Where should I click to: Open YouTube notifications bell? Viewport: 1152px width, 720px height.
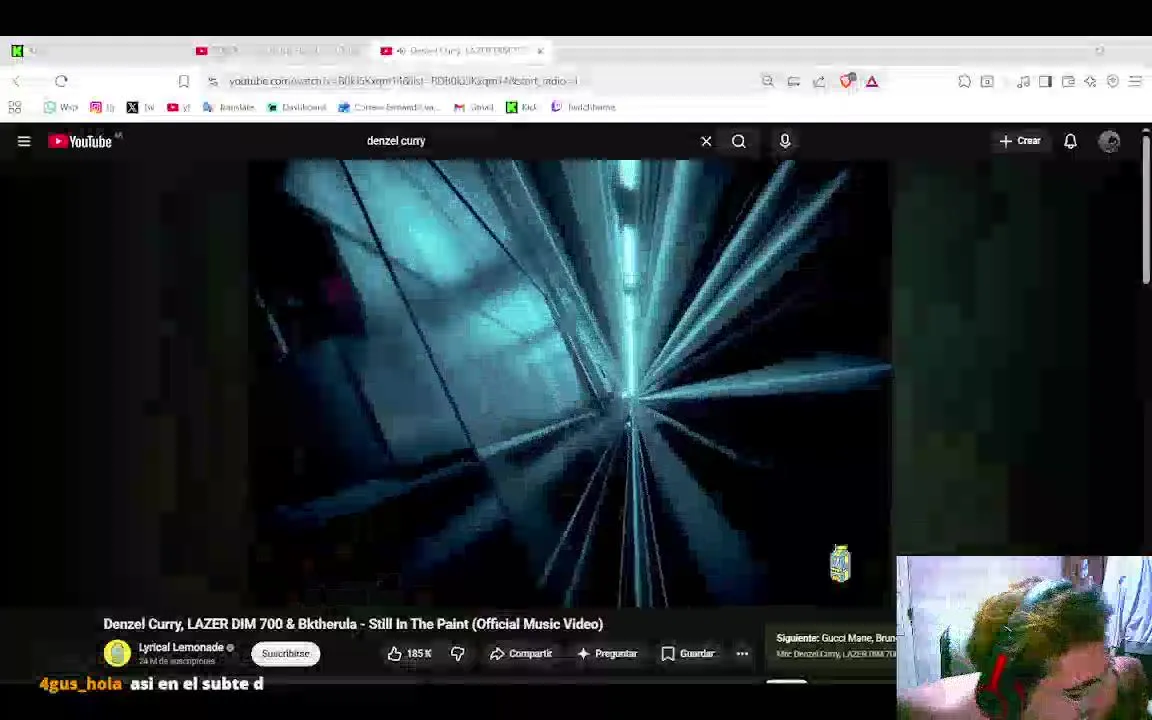(x=1070, y=141)
